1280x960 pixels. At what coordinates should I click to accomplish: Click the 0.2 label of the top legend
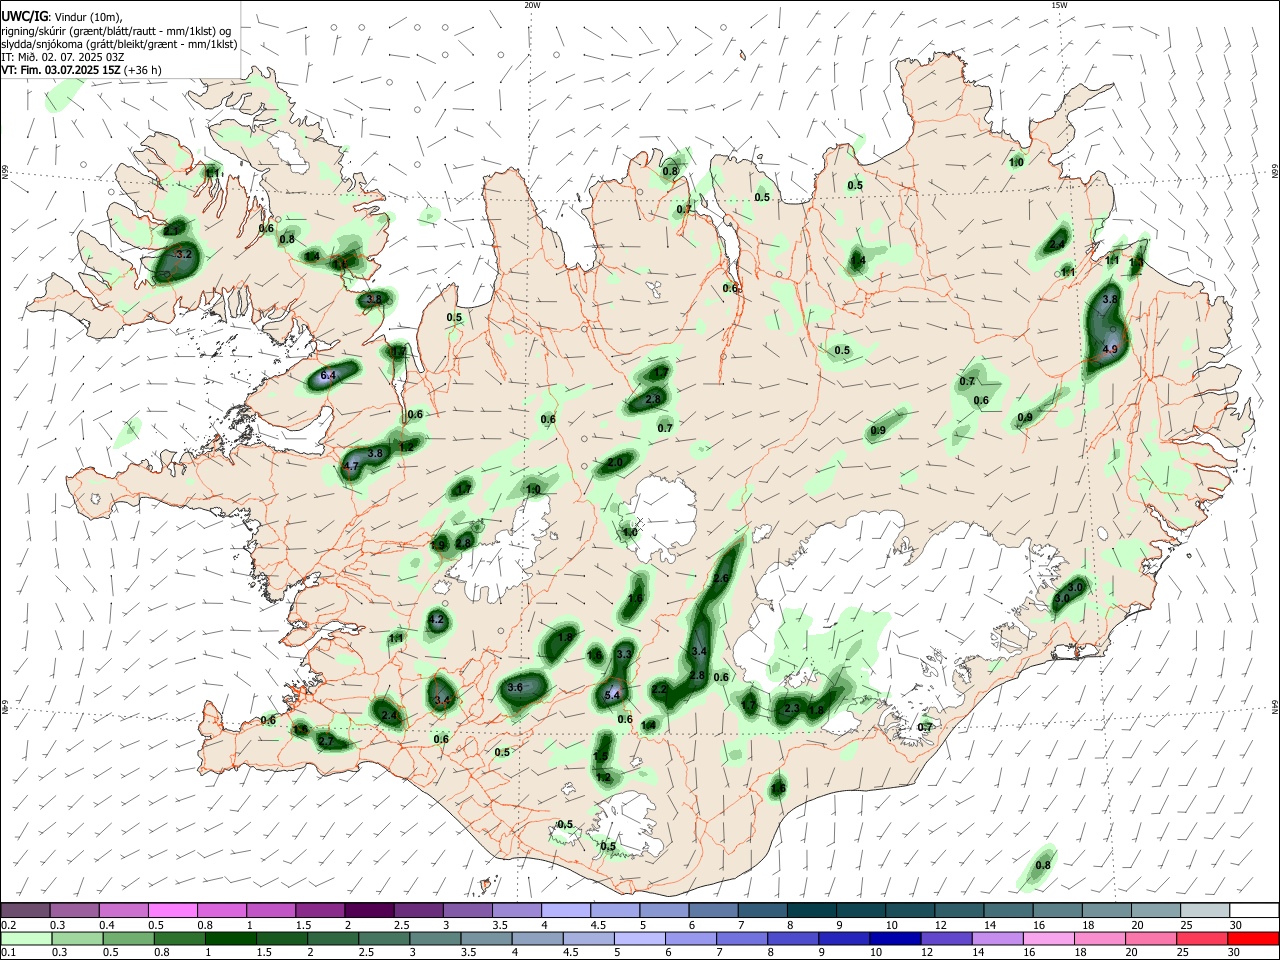[x=8, y=925]
